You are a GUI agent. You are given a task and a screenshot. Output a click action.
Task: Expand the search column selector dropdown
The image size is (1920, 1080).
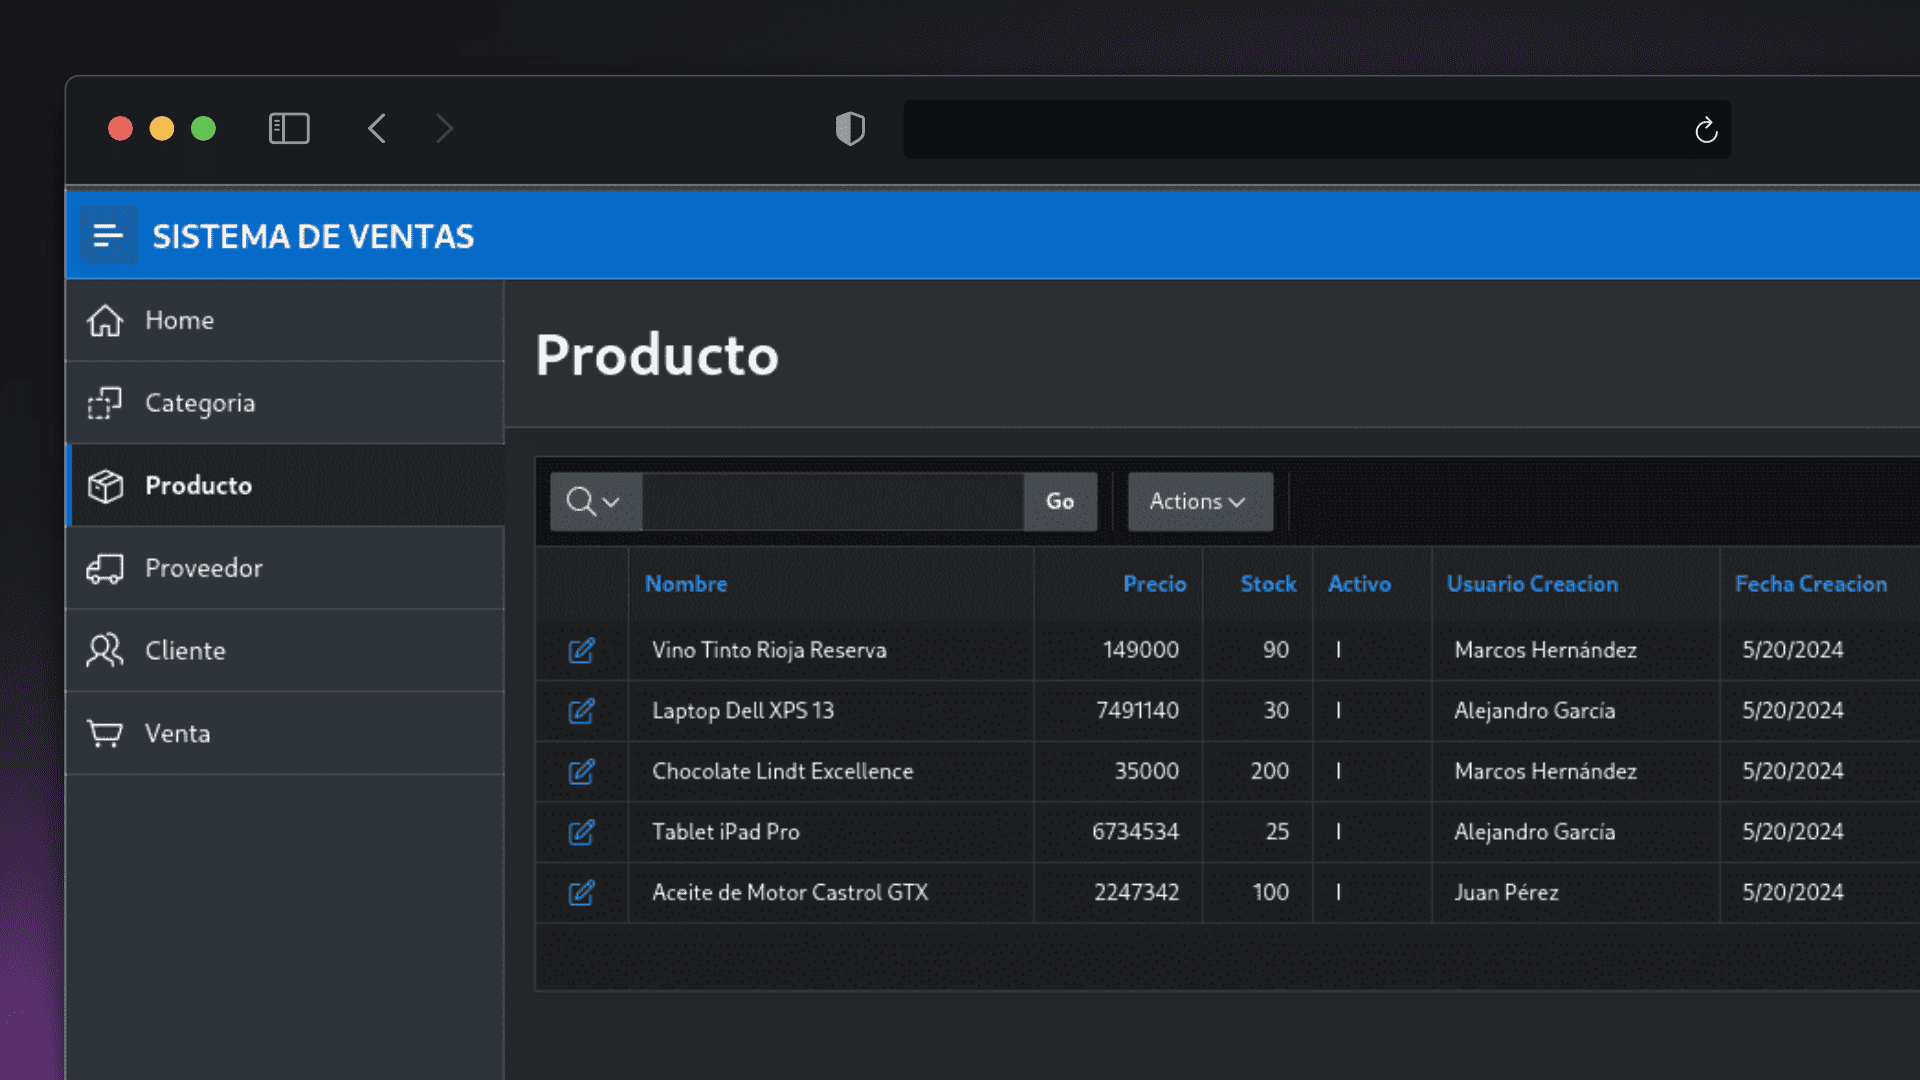coord(595,501)
